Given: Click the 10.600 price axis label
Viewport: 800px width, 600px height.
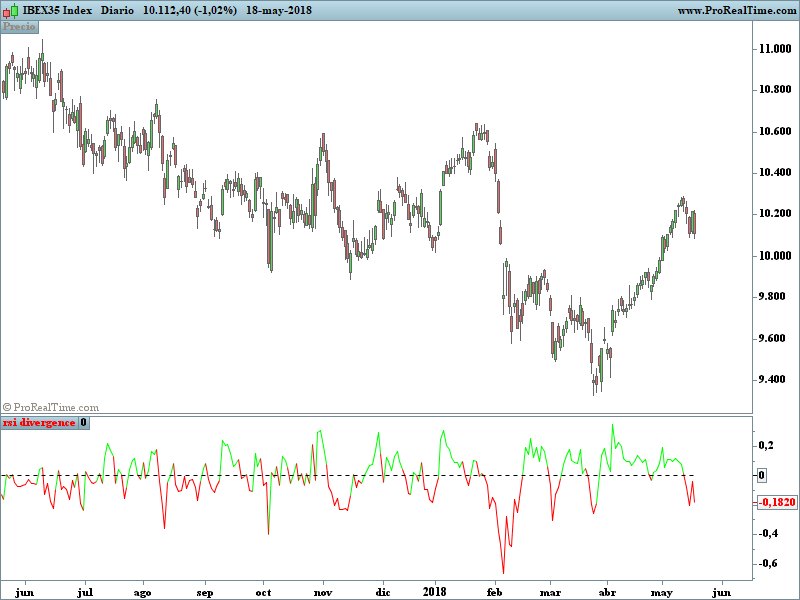Looking at the screenshot, I should tap(775, 131).
